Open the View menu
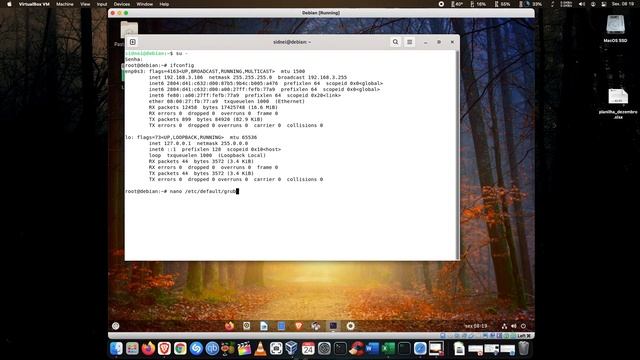The height and width of the screenshot is (360, 640). 85,4
